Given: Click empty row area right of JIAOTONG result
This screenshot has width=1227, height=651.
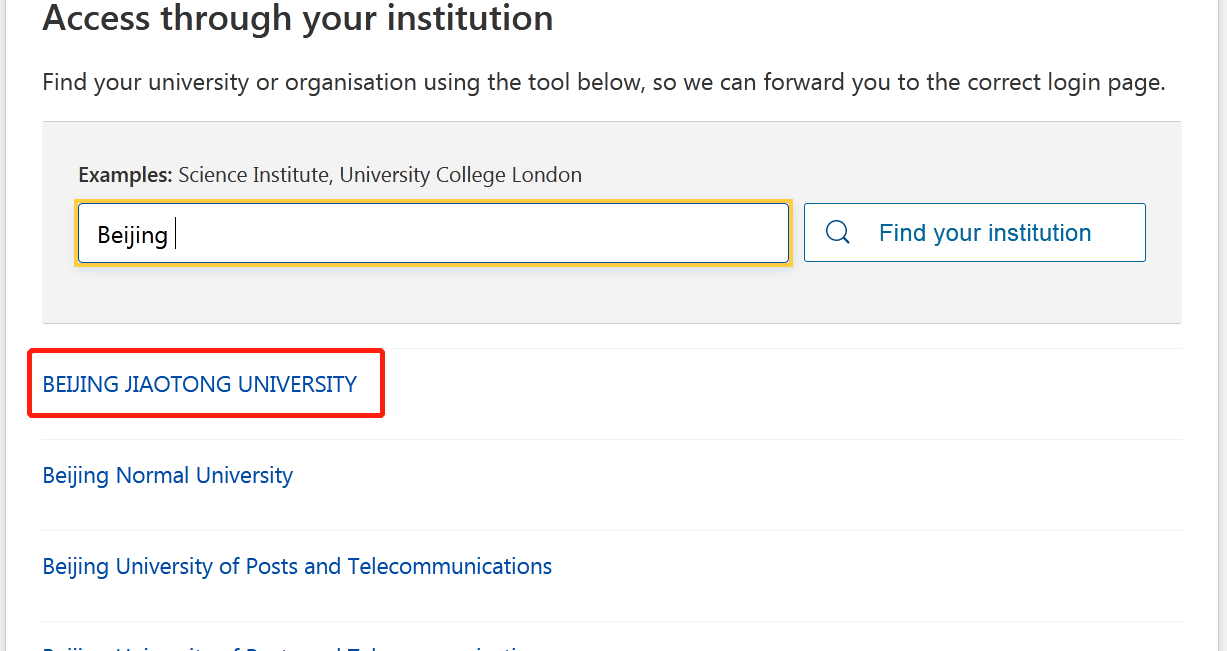Looking at the screenshot, I should pyautogui.click(x=780, y=385).
